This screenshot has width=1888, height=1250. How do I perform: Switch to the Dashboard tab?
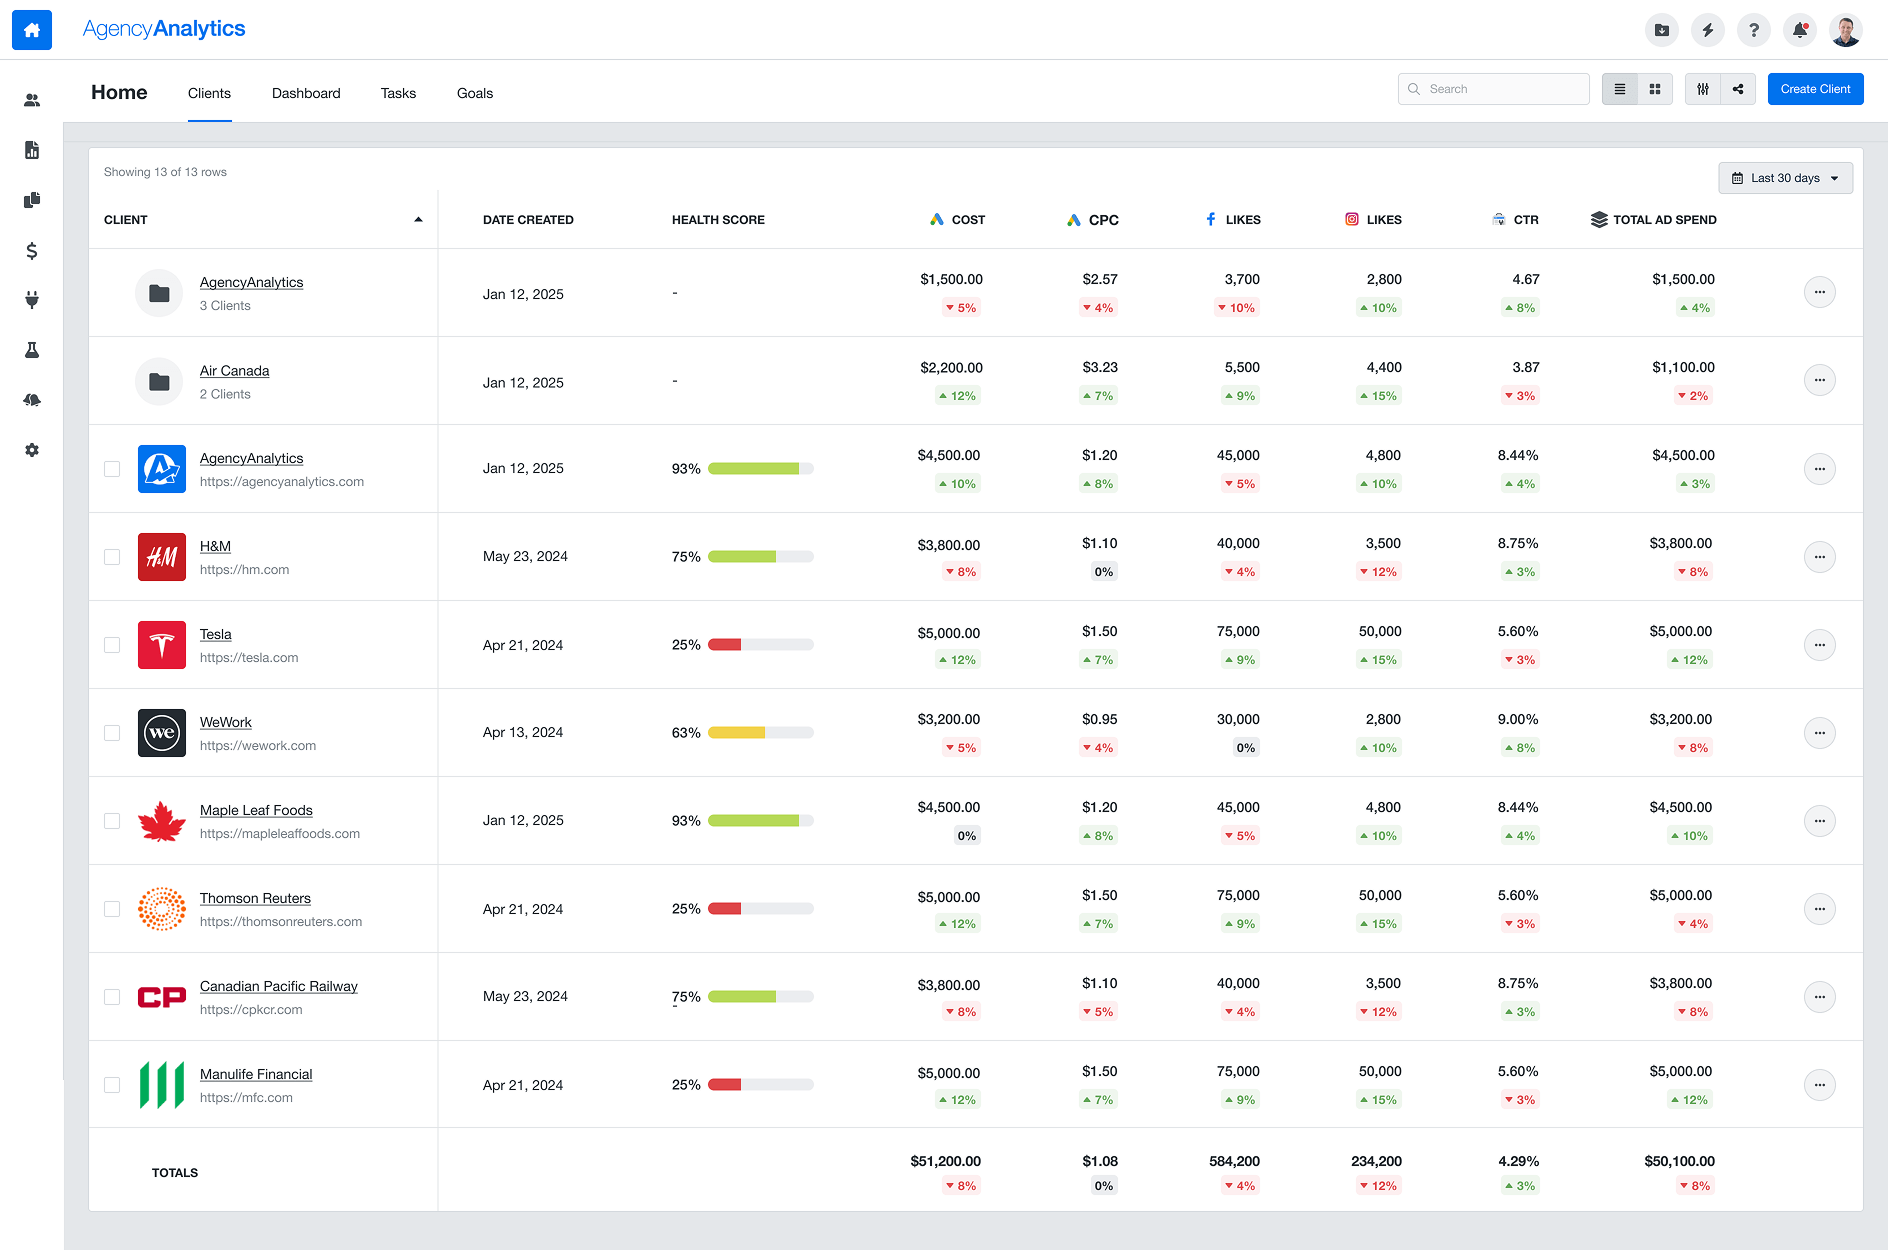306,93
